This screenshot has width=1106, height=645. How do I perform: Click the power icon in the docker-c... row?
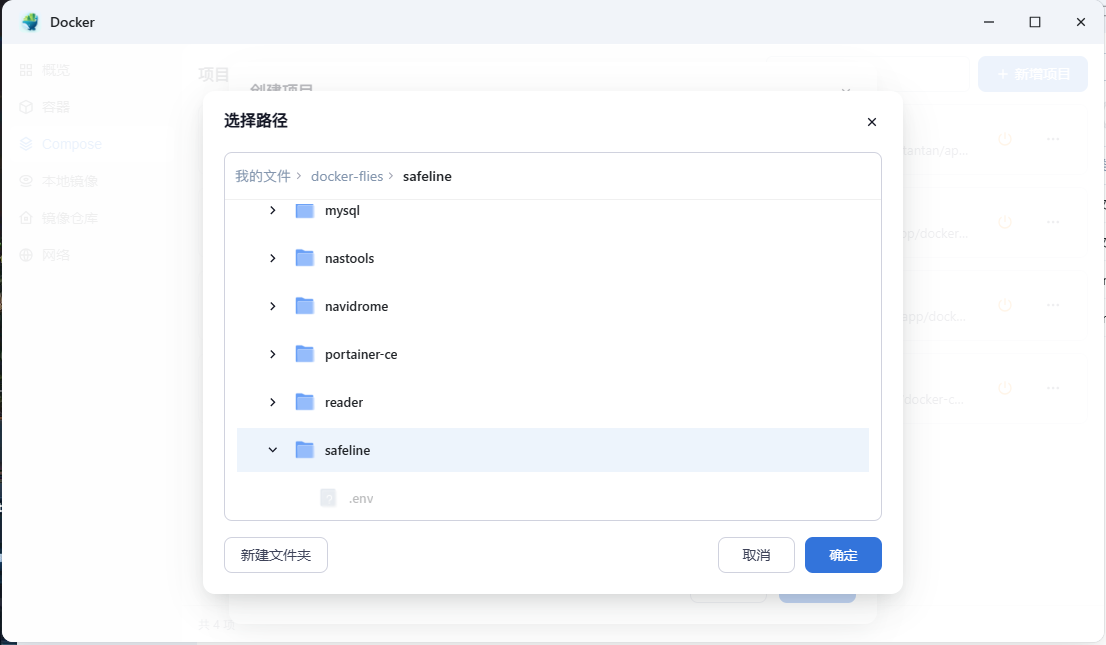pyautogui.click(x=1005, y=388)
